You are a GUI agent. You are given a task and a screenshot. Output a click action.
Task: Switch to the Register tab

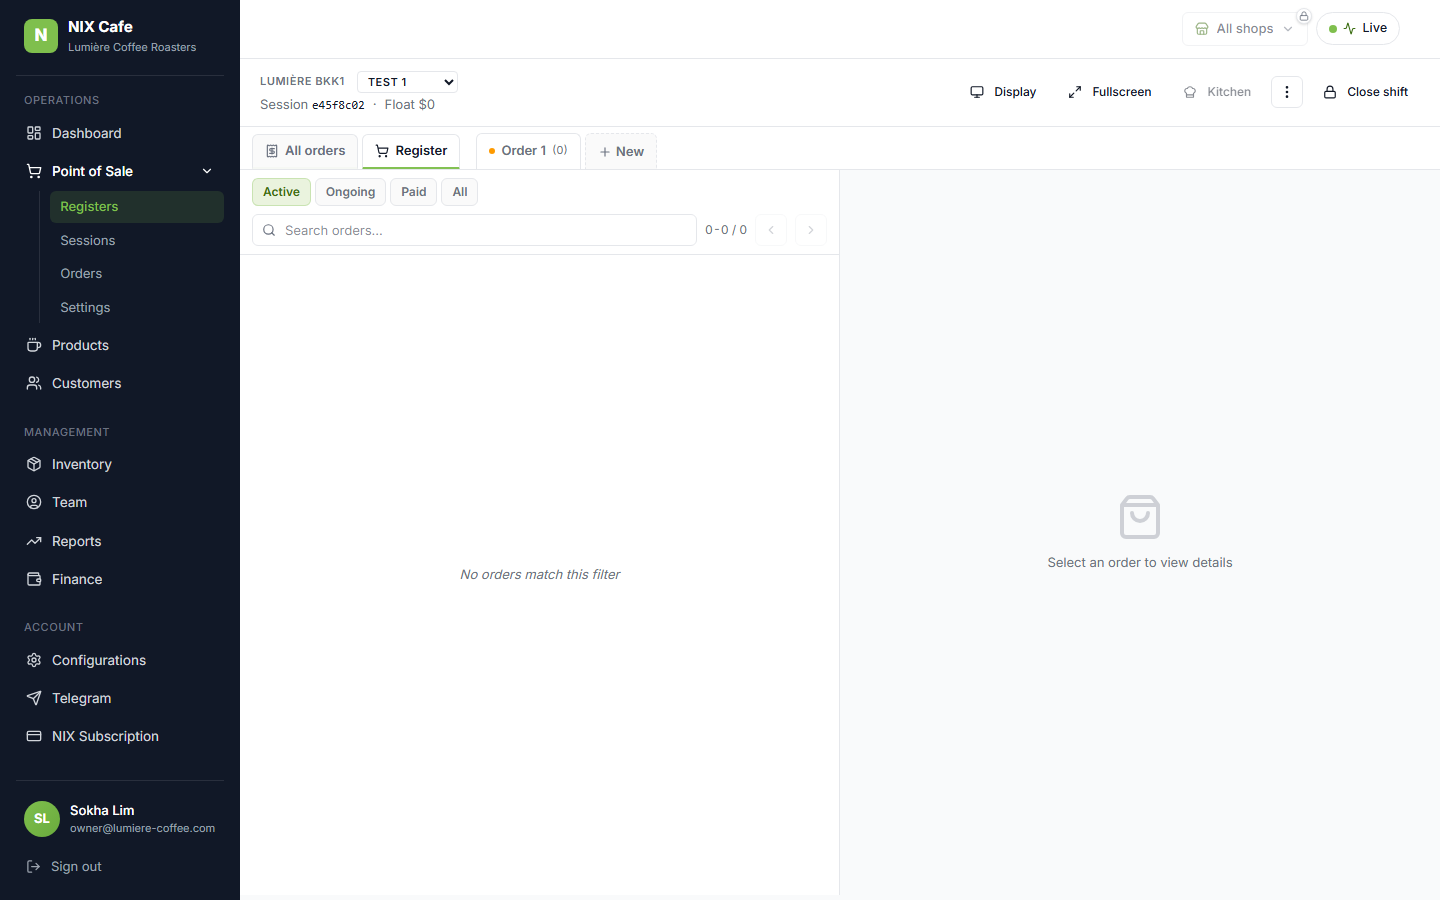coord(411,151)
